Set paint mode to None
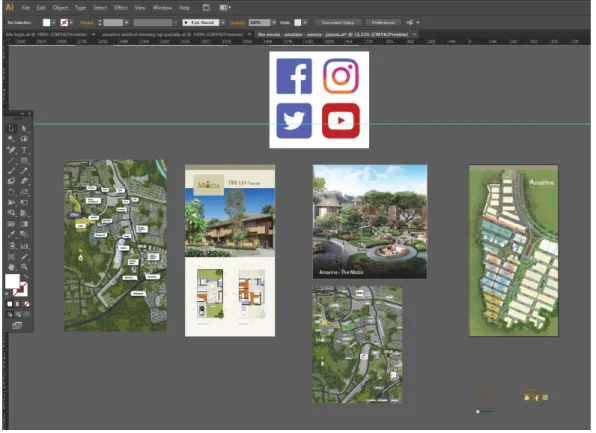 pos(27,304)
